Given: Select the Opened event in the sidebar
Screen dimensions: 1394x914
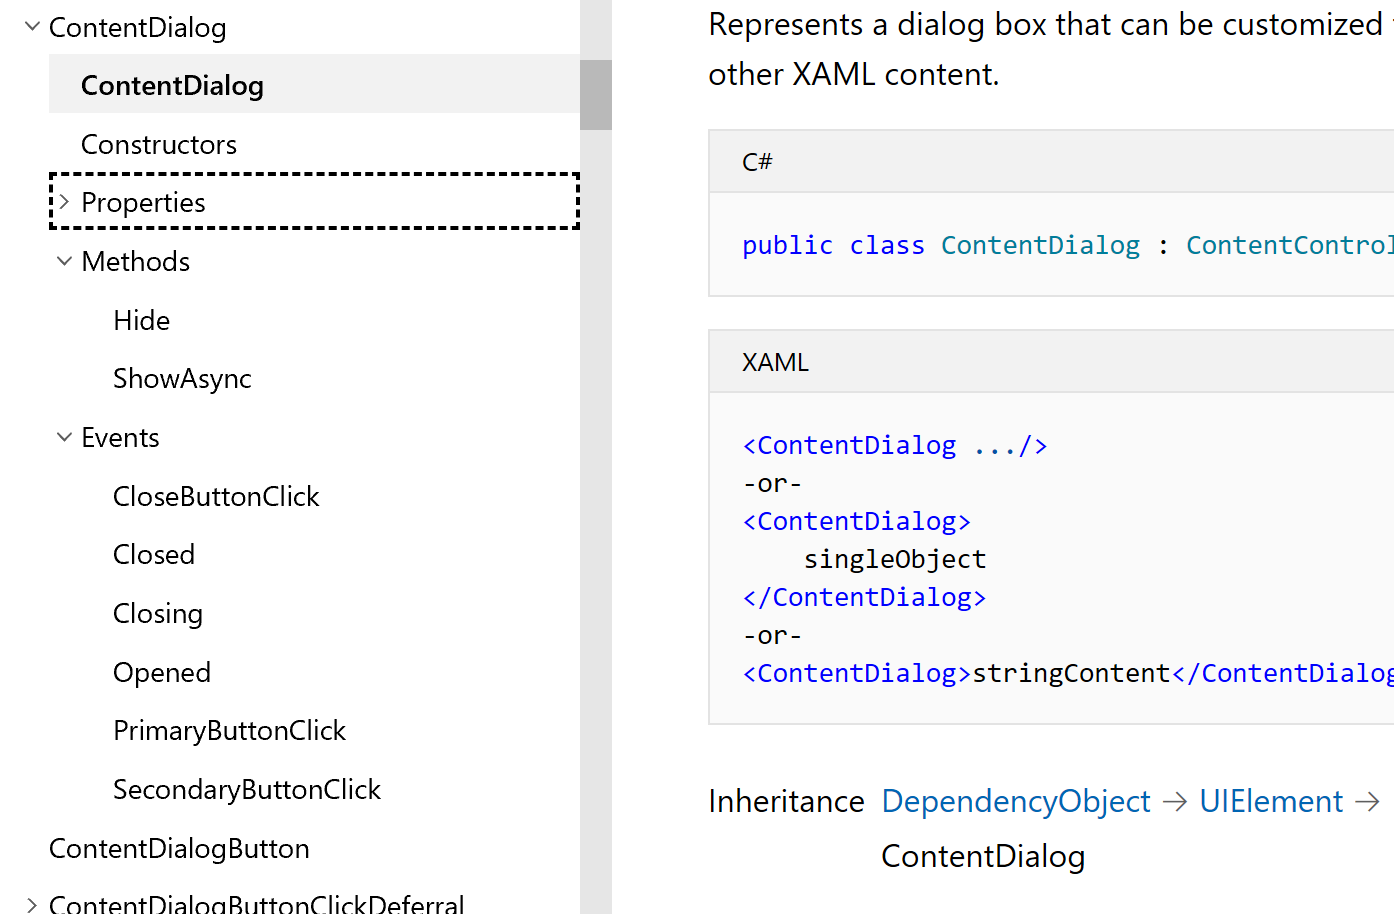Looking at the screenshot, I should (x=162, y=672).
